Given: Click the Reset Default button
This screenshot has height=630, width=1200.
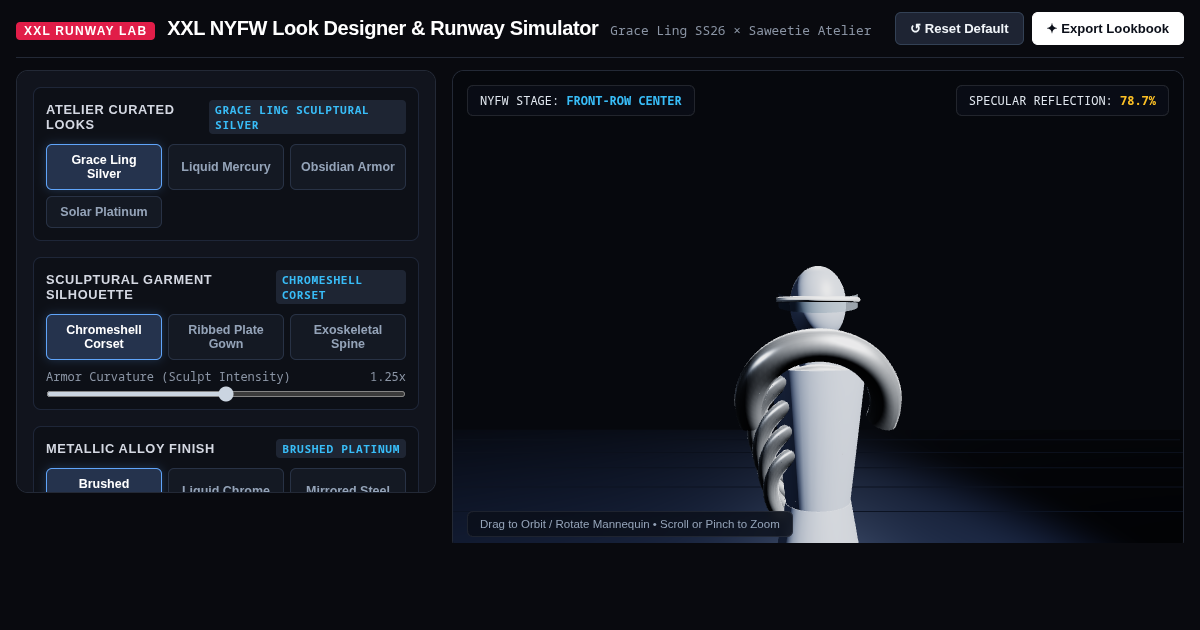Looking at the screenshot, I should pos(959,28).
